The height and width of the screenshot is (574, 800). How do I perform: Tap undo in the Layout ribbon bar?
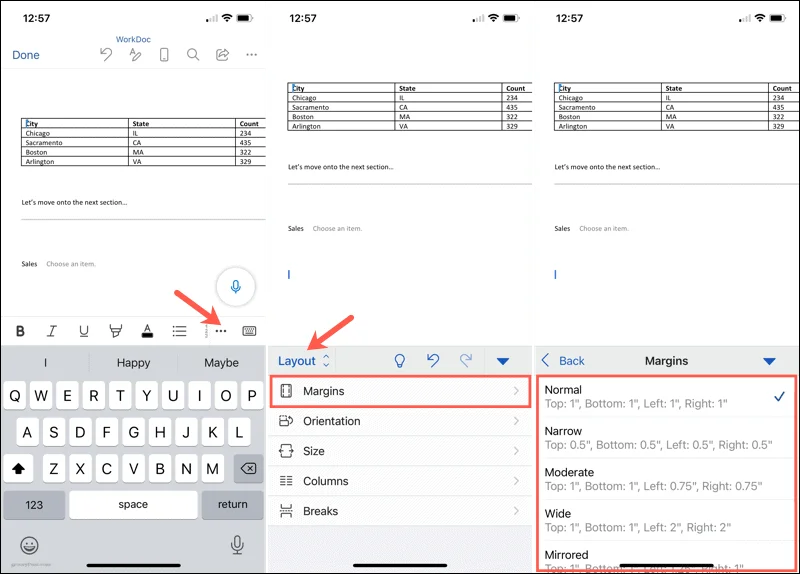pos(433,361)
